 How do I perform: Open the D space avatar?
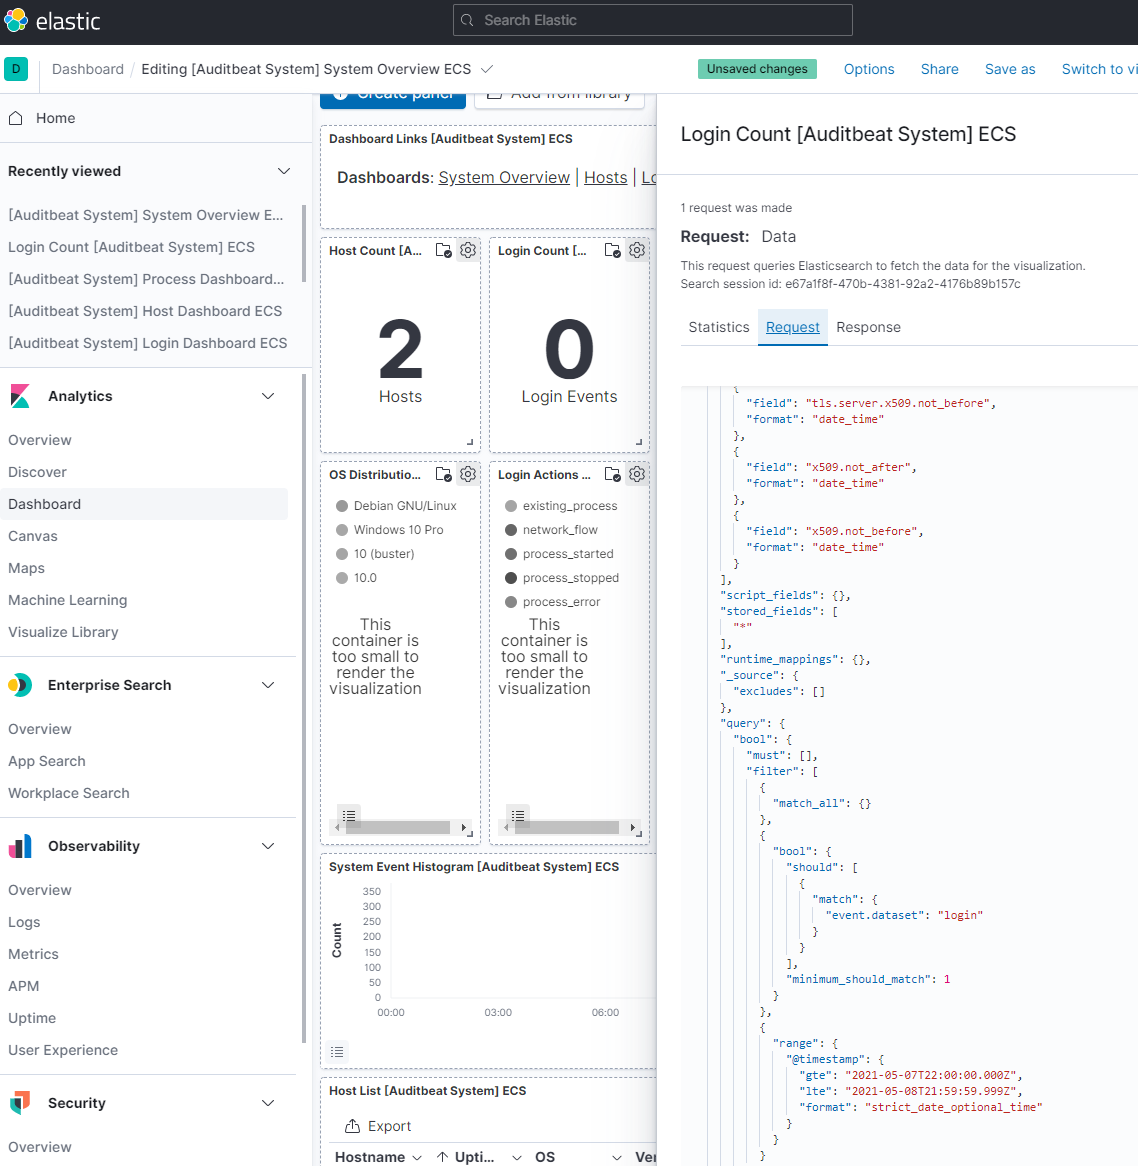tap(16, 69)
